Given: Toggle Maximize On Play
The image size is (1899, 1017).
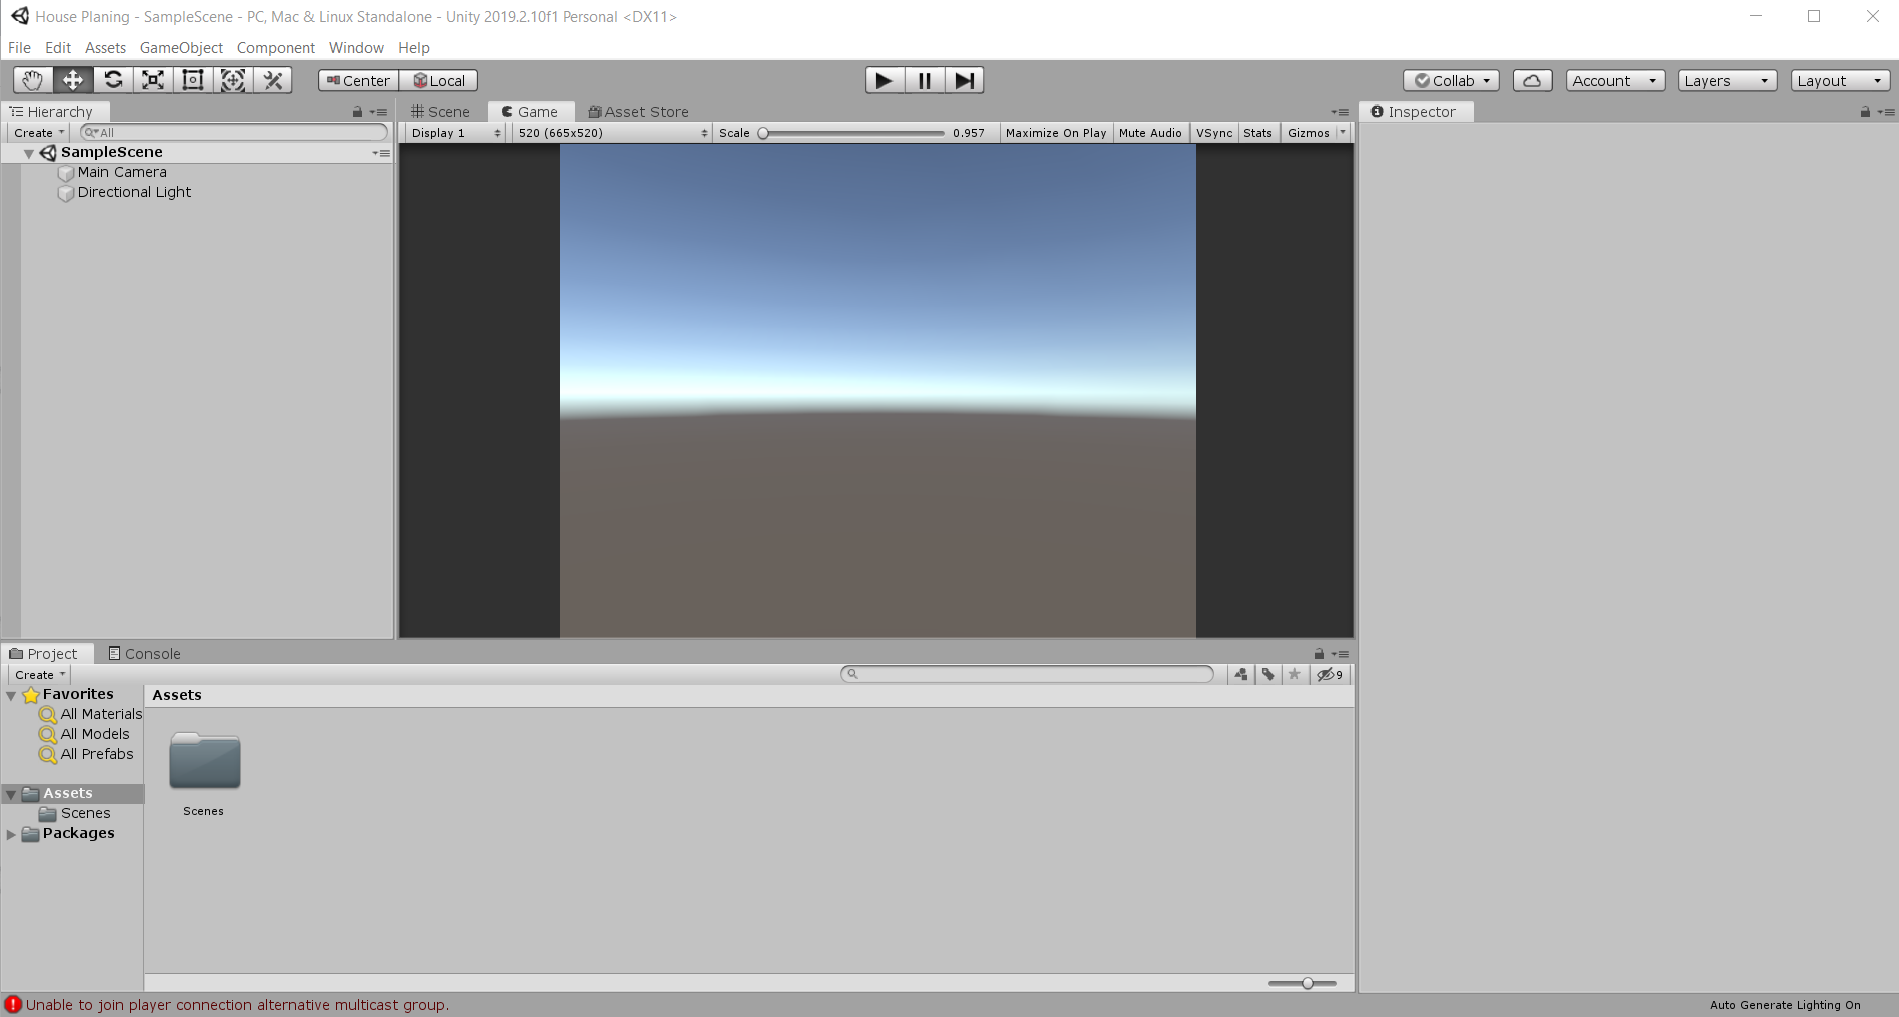Looking at the screenshot, I should pyautogui.click(x=1055, y=133).
